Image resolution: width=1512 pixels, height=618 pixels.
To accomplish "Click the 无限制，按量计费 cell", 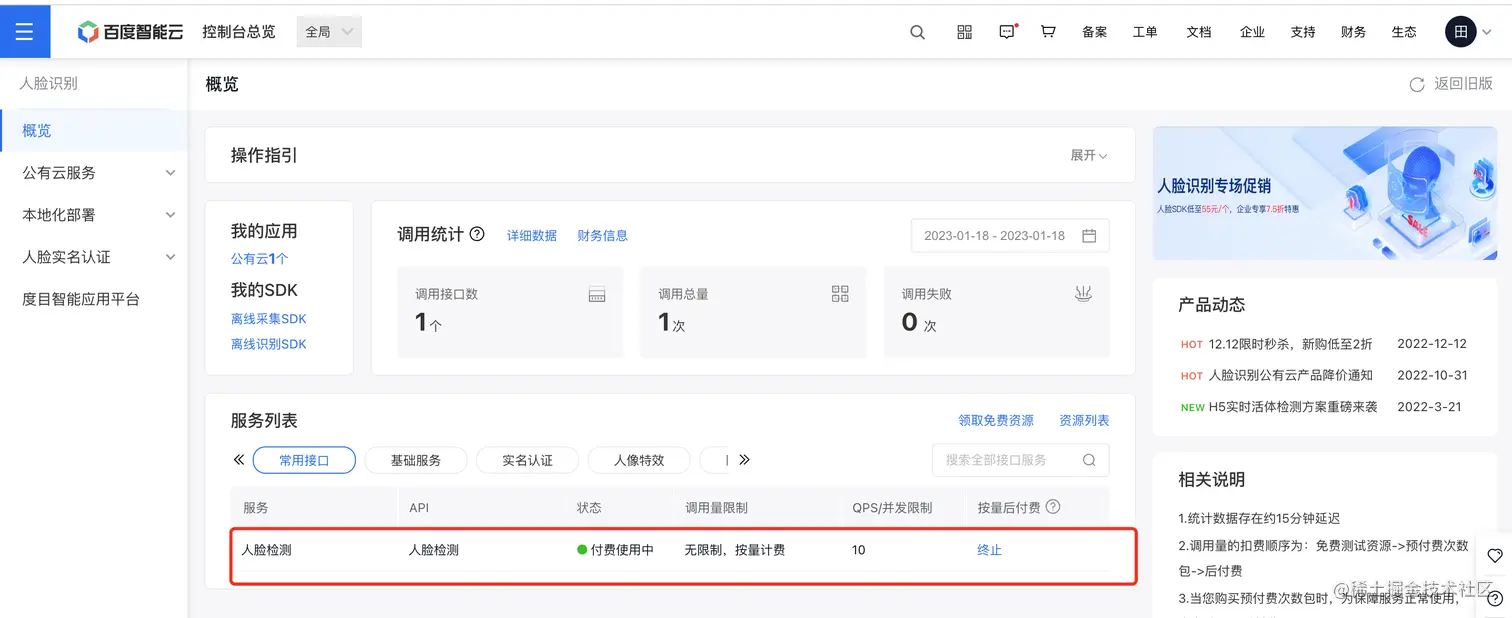I will coord(735,550).
